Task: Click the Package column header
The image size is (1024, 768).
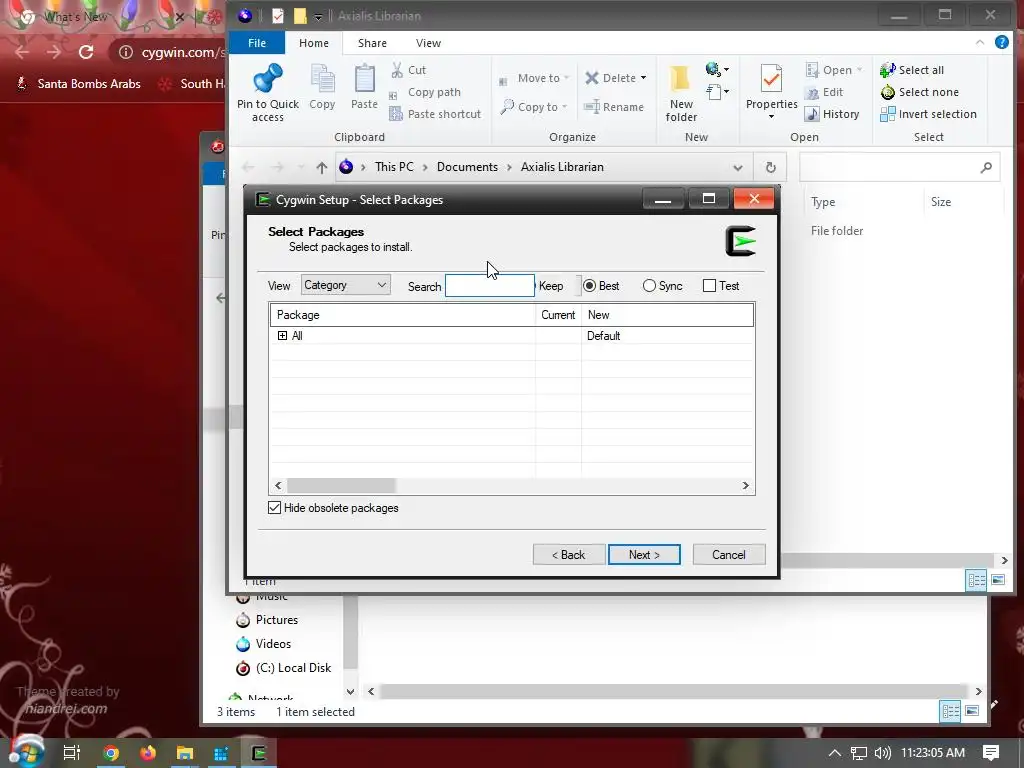Action: point(403,315)
